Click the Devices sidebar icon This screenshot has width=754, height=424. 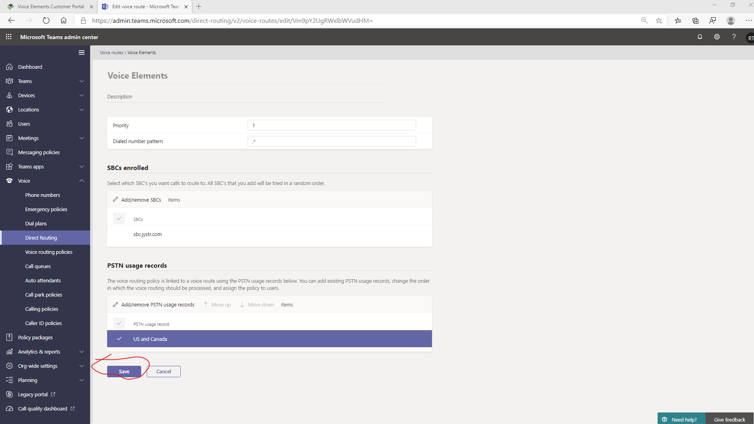click(x=9, y=95)
